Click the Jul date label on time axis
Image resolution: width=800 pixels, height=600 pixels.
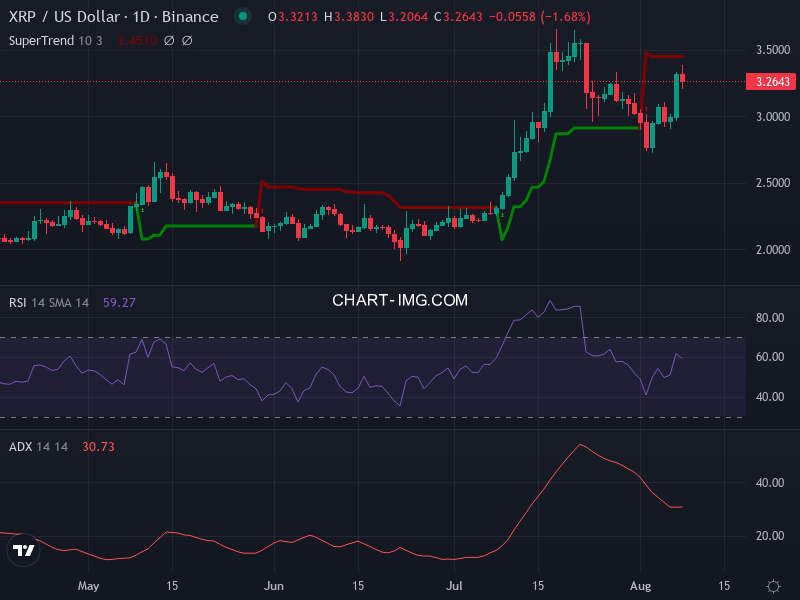coord(454,586)
